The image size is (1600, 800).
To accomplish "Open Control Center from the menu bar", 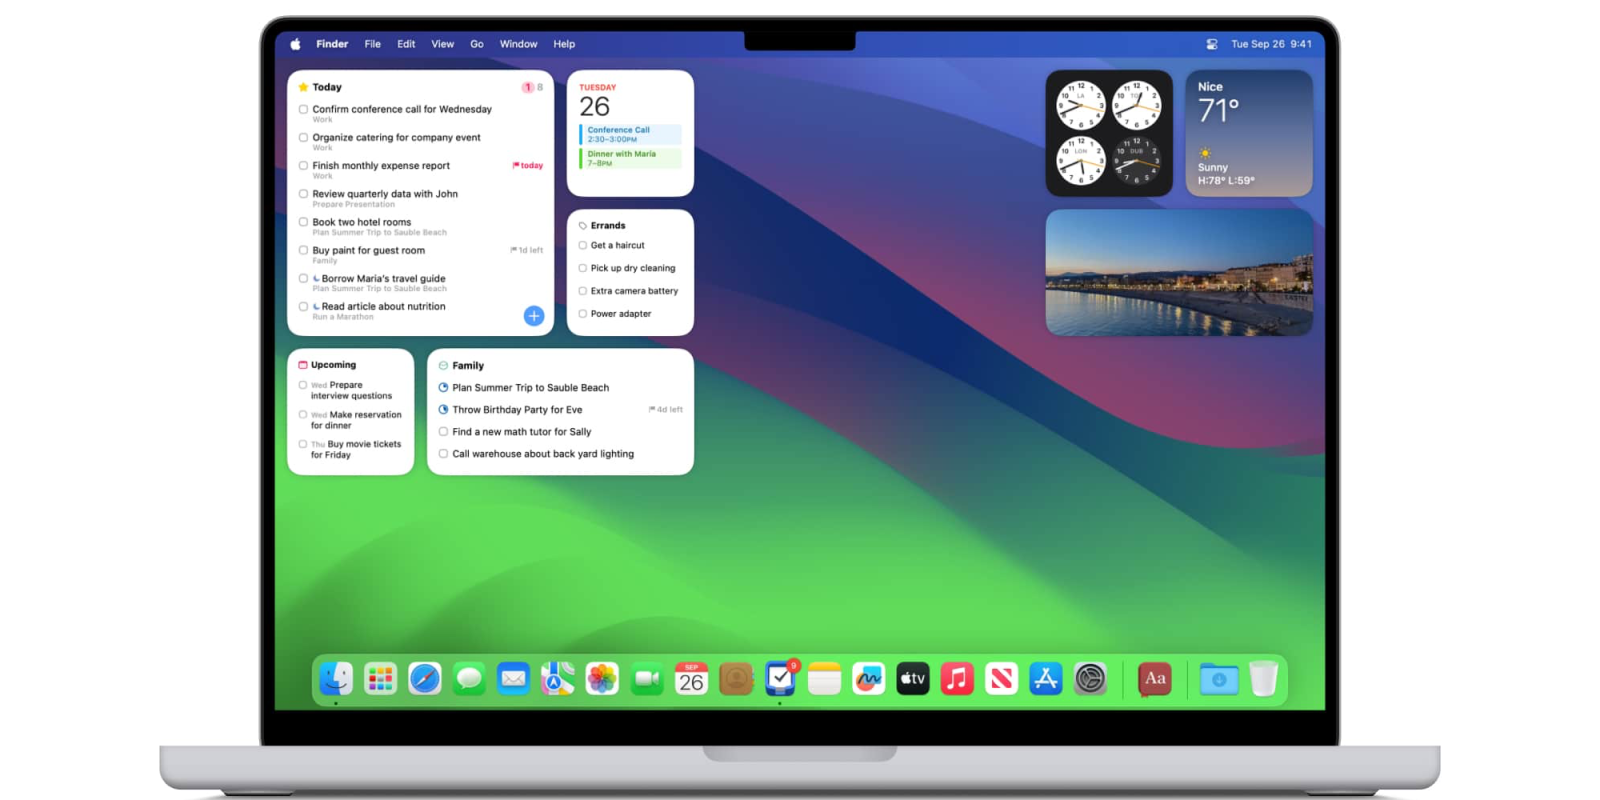I will 1211,44.
